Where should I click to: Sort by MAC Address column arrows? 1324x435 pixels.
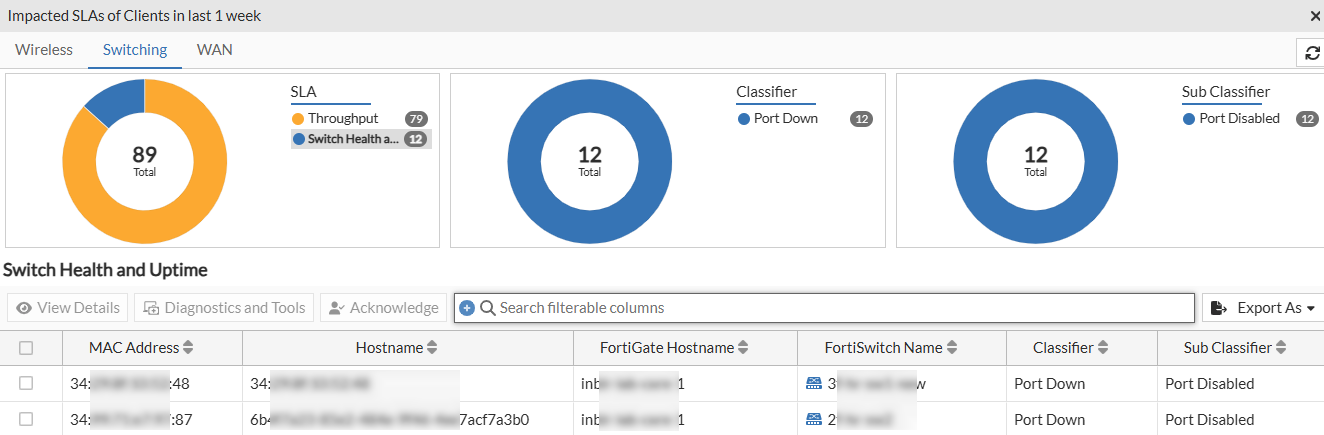188,348
